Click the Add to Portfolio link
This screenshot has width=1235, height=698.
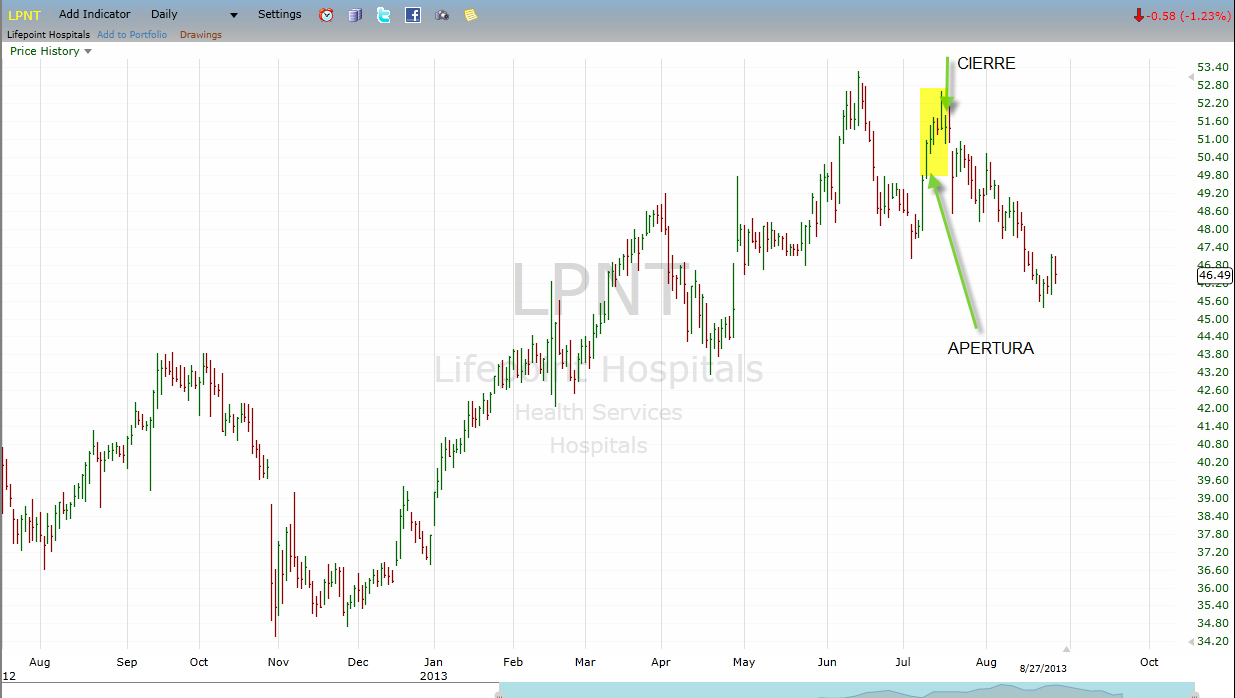tap(132, 35)
